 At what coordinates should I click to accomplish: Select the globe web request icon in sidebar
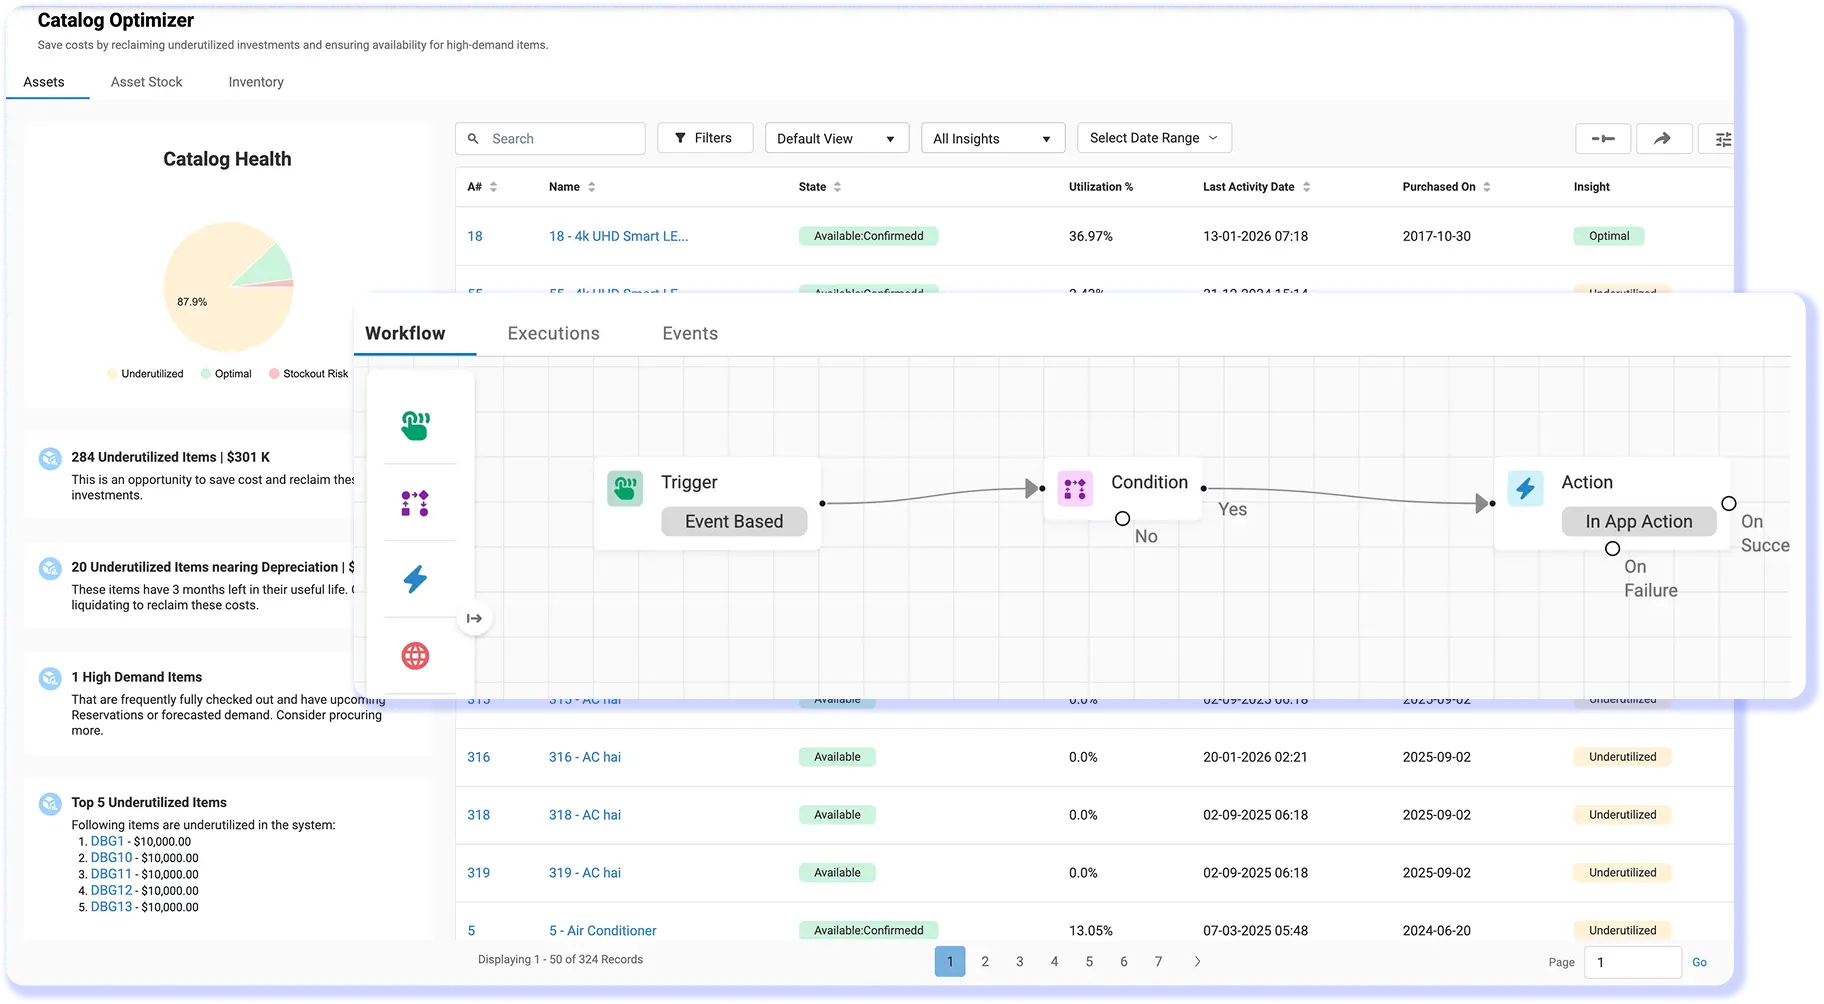415,656
